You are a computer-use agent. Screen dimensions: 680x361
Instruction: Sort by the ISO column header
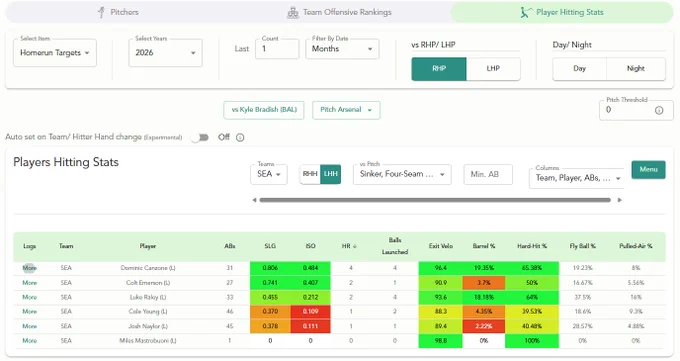311,246
